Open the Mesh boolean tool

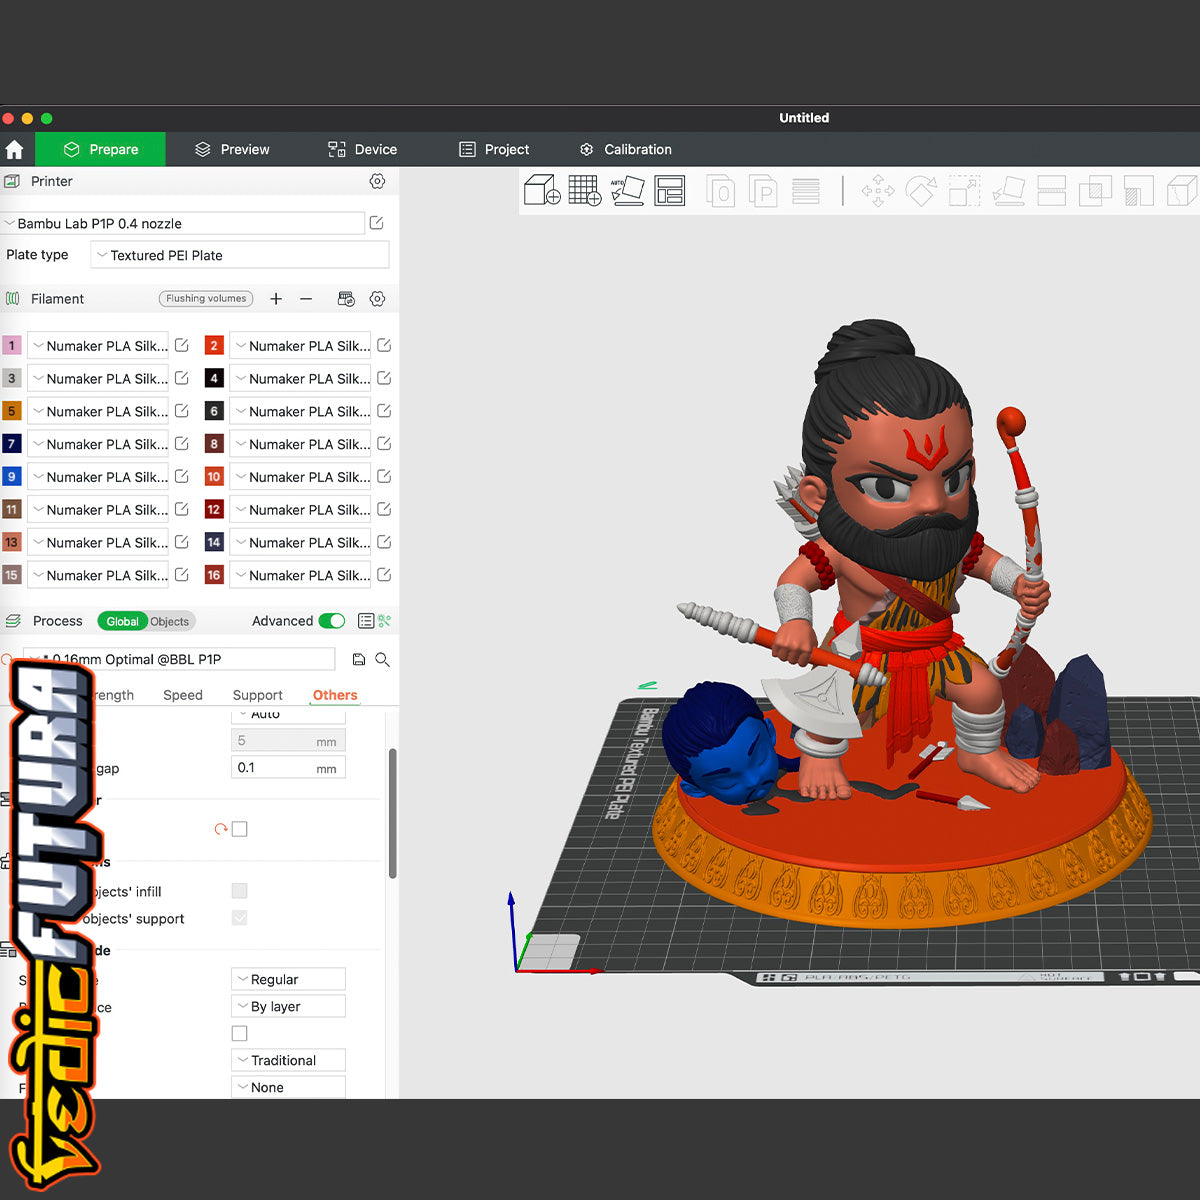(1095, 190)
